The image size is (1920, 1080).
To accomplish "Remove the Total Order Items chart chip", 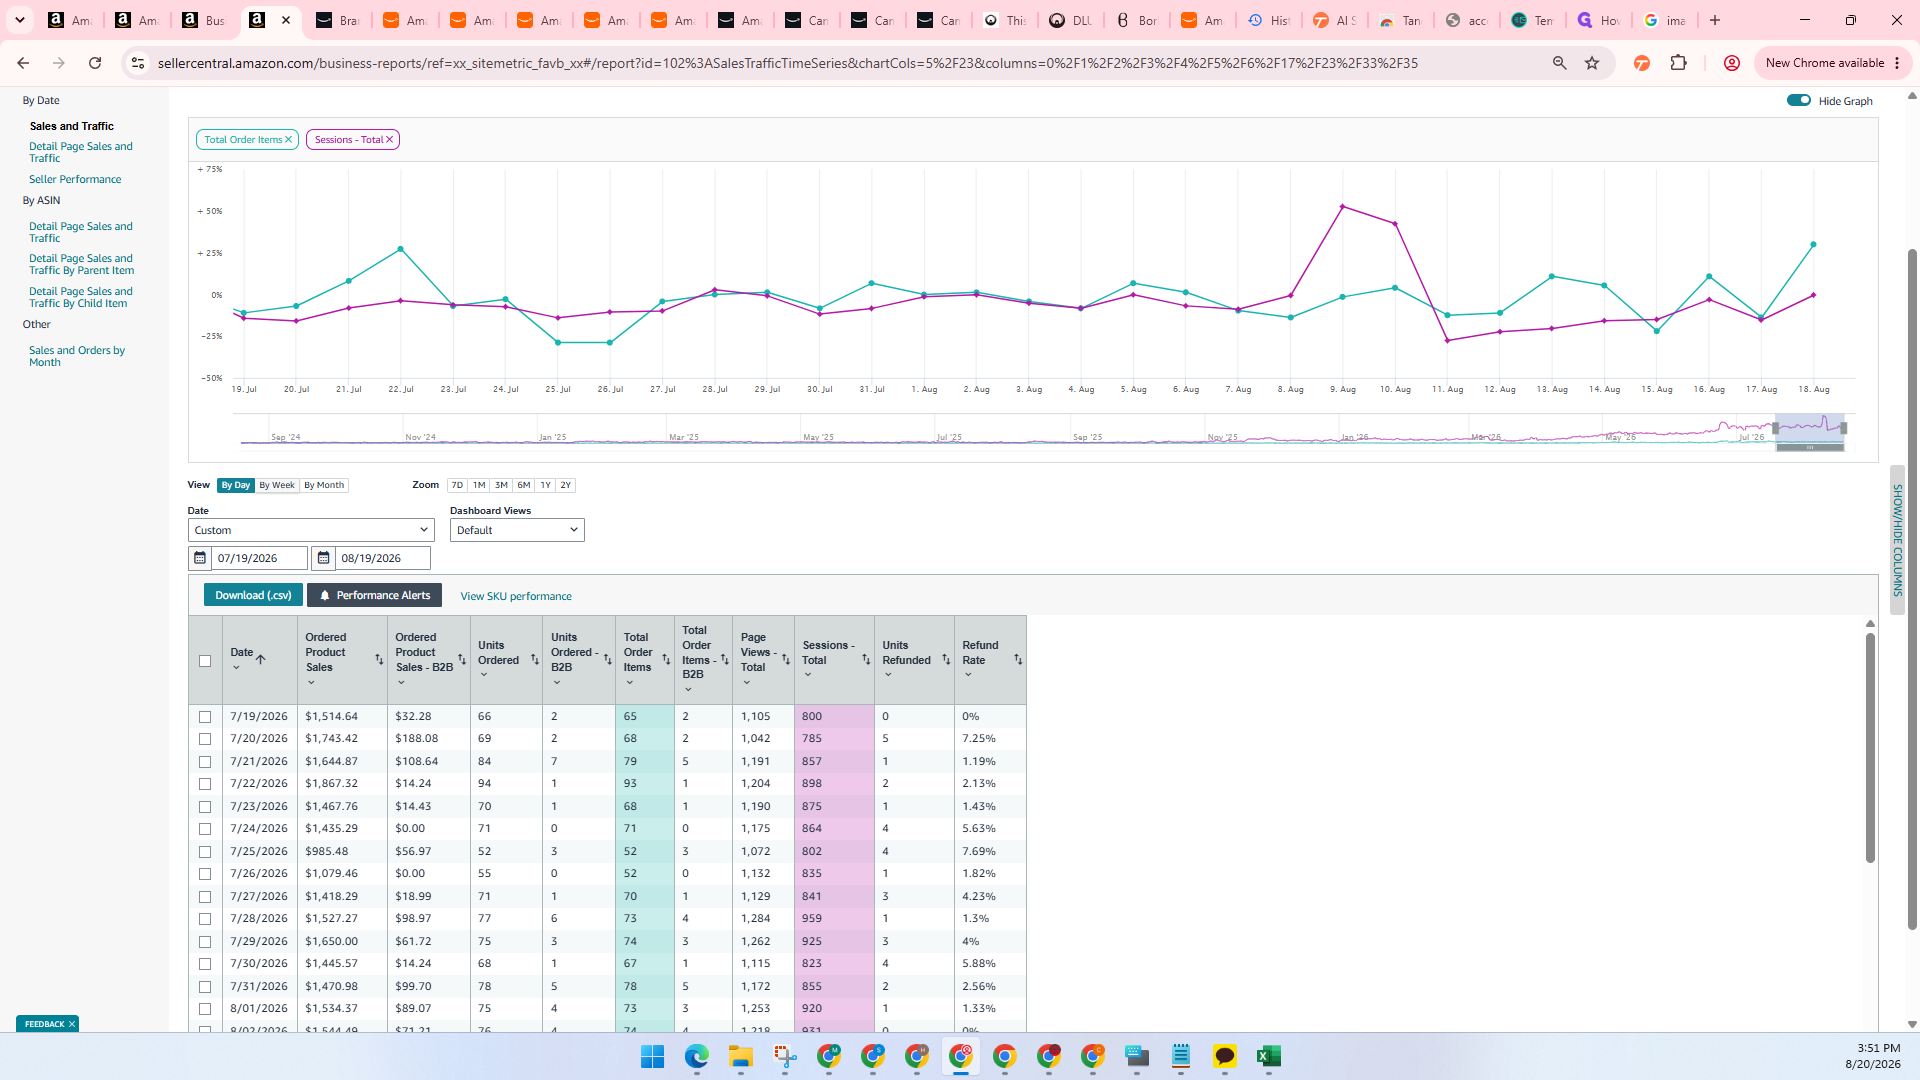I will [x=288, y=140].
